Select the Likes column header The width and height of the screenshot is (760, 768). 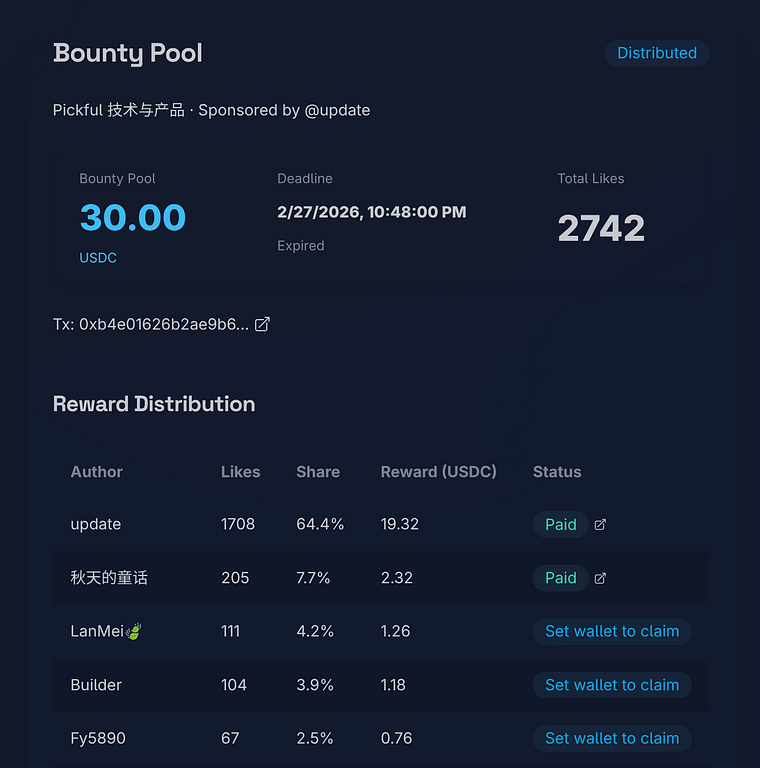click(240, 472)
